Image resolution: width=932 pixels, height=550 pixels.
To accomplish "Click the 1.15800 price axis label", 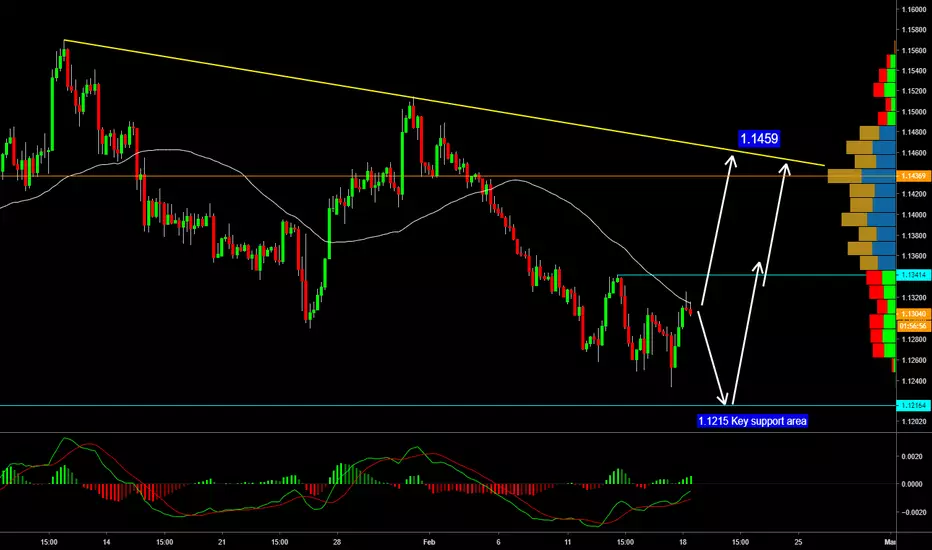I will point(914,30).
